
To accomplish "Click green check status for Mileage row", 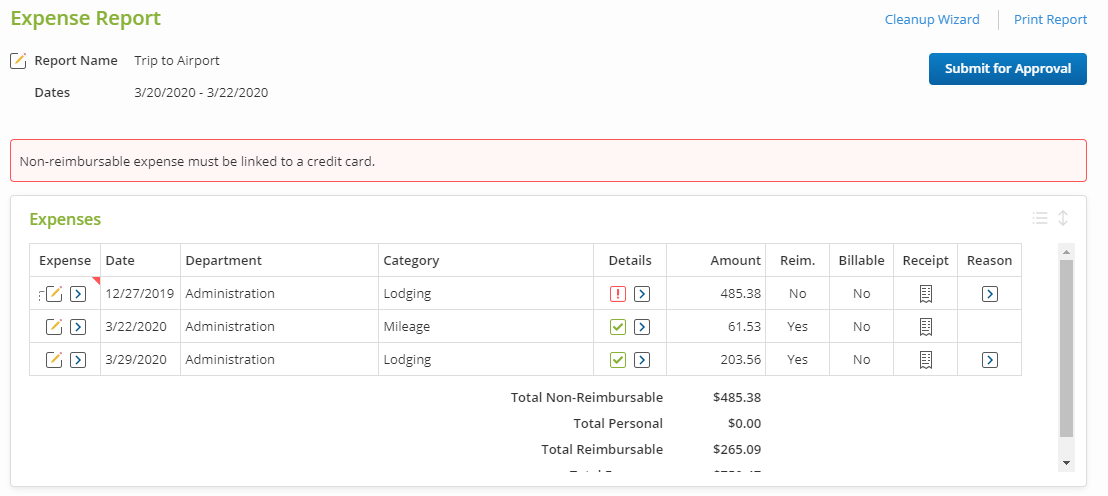I will tap(618, 327).
